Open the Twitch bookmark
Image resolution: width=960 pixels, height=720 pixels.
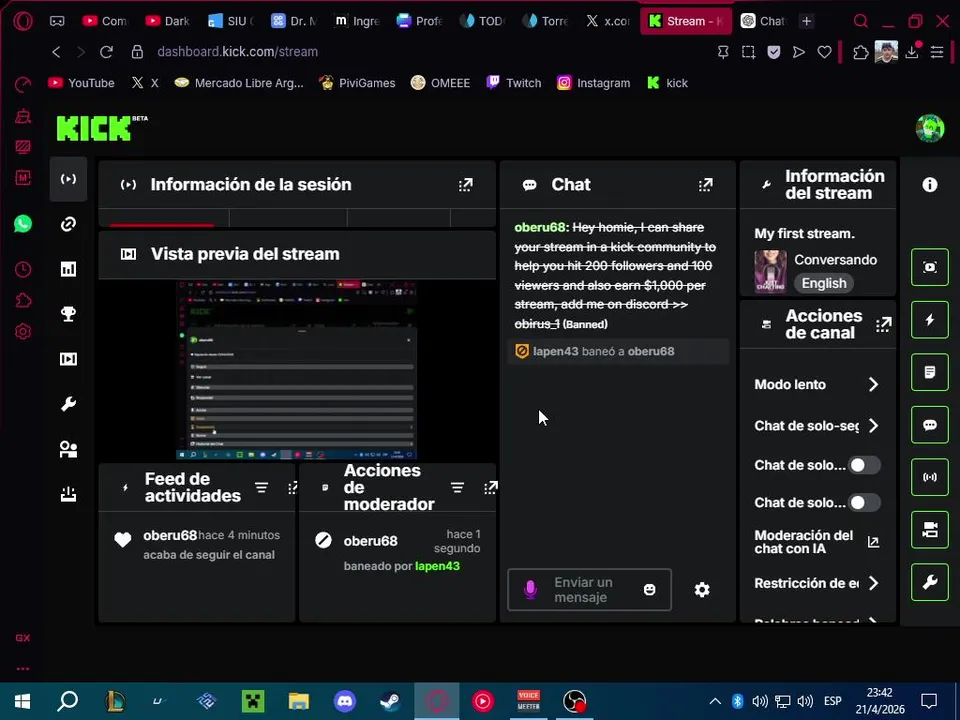click(514, 83)
